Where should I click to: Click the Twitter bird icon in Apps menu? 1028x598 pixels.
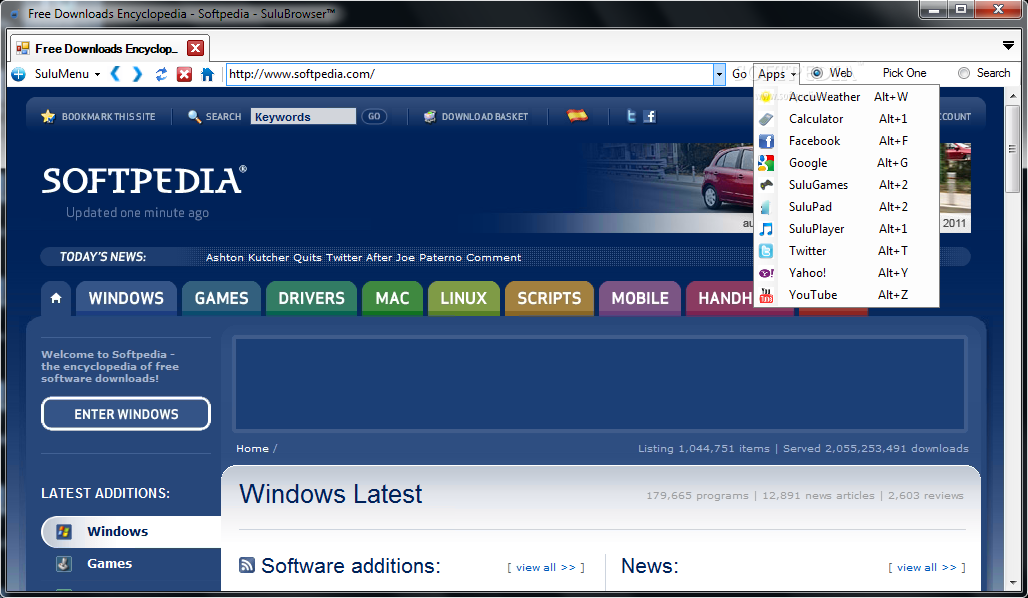coord(766,251)
